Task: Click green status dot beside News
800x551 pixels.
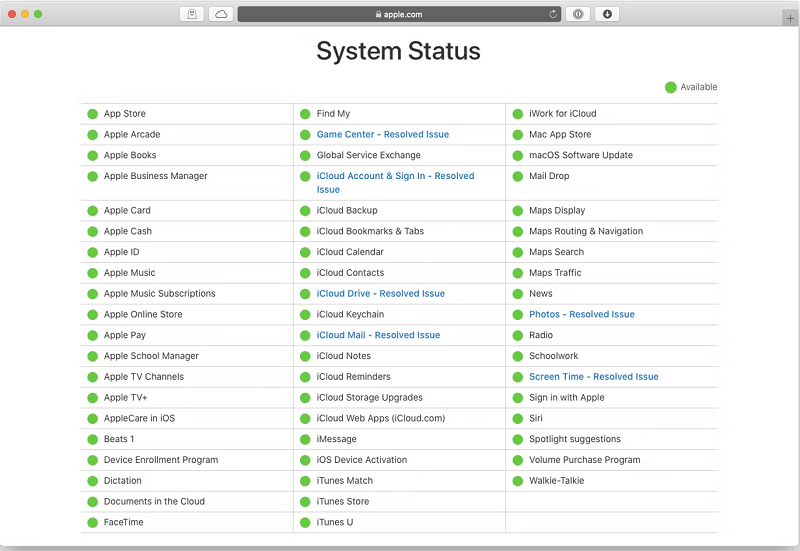Action: [x=518, y=294]
